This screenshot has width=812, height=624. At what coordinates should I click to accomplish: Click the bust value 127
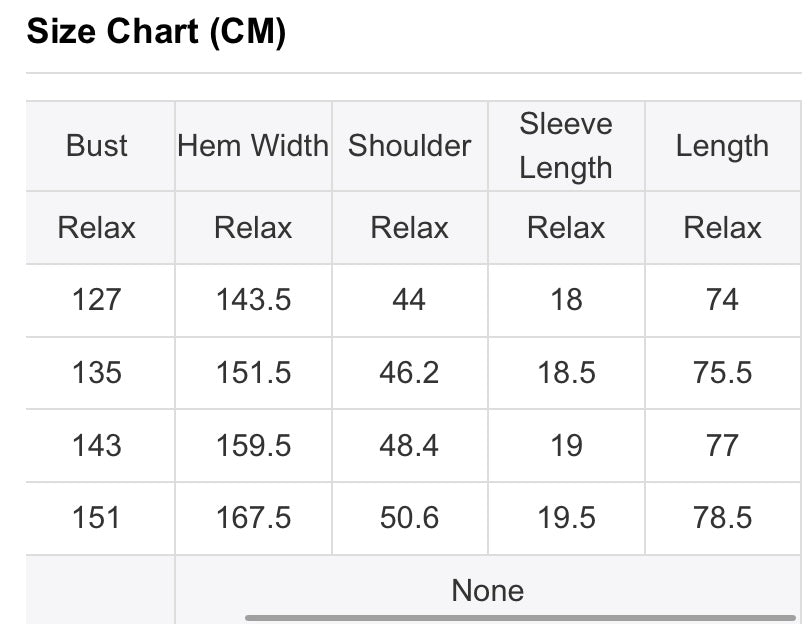coord(97,300)
